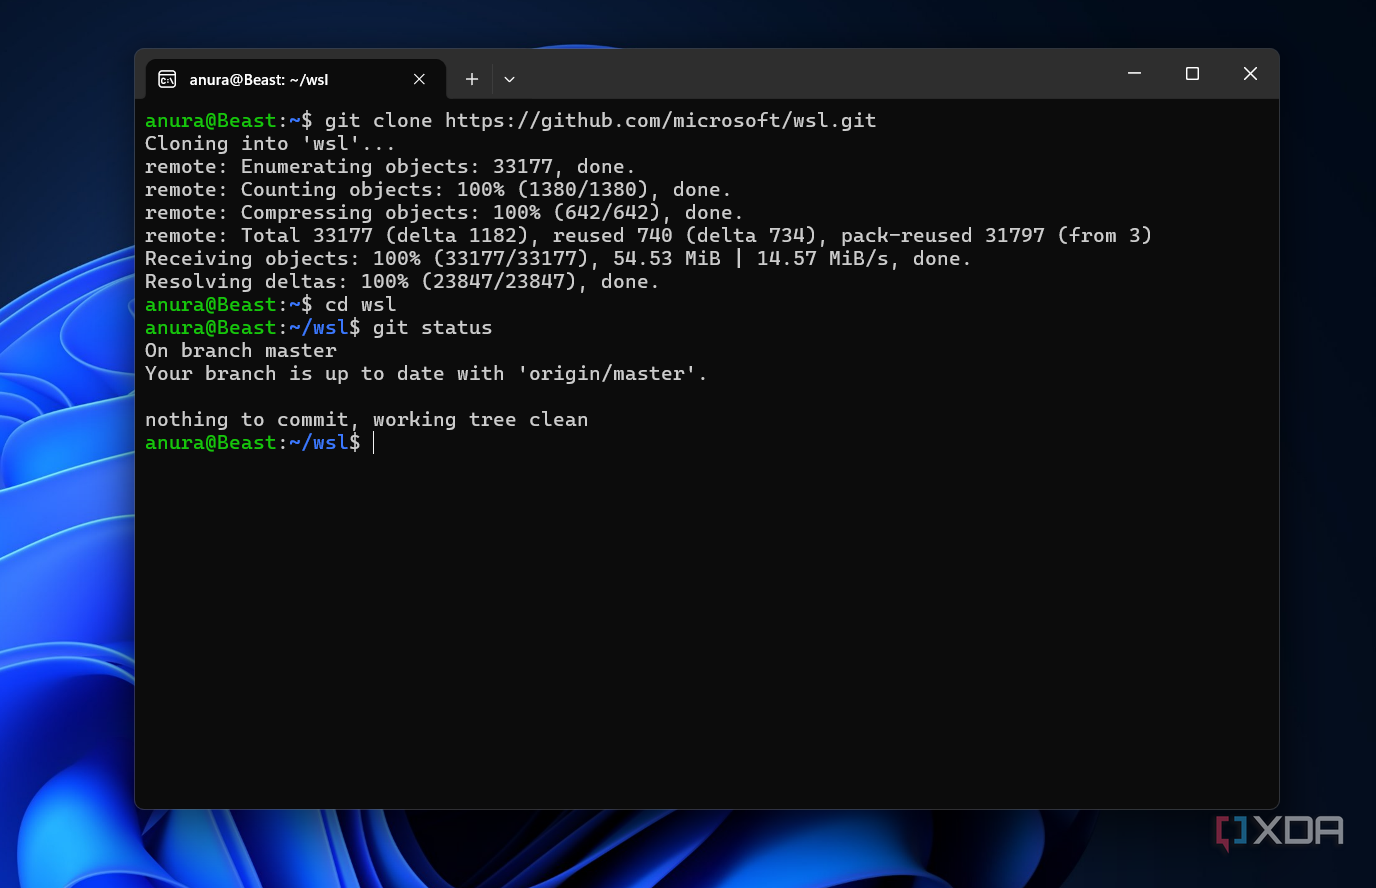
Task: Click the "Your branch is up to date" line
Action: click(426, 374)
